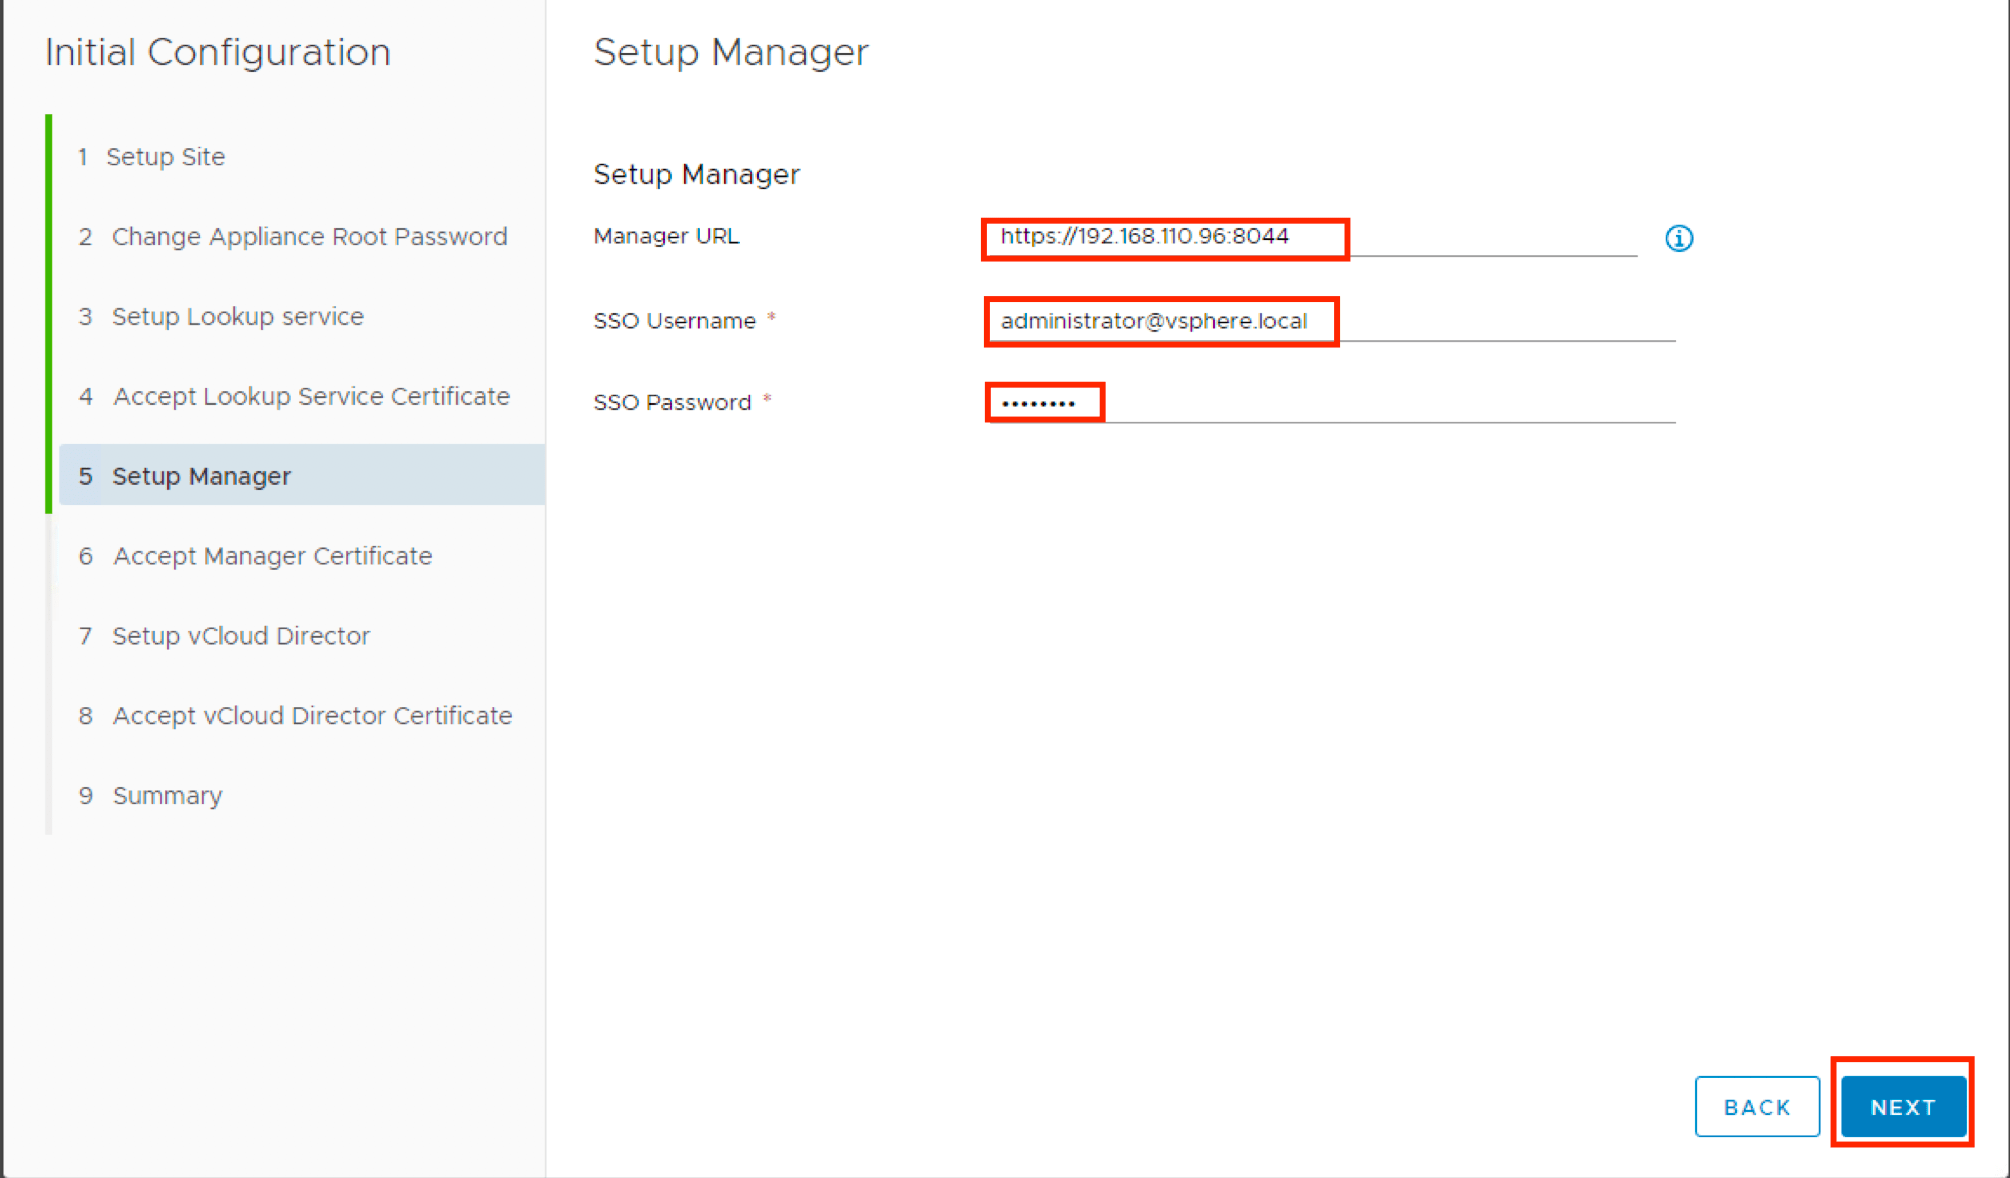Click the Initial Configuration title
Viewport: 2010px width, 1178px height.
click(x=218, y=52)
